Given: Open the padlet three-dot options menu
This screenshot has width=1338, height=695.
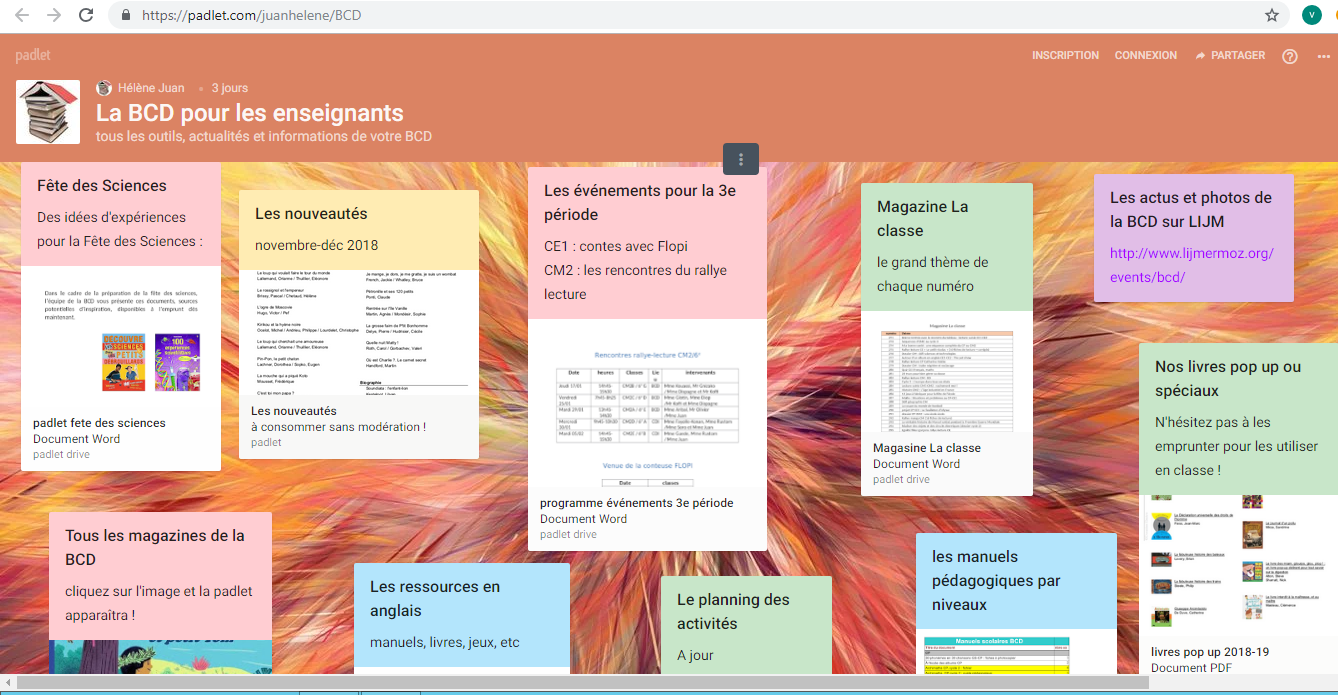Looking at the screenshot, I should [741, 159].
